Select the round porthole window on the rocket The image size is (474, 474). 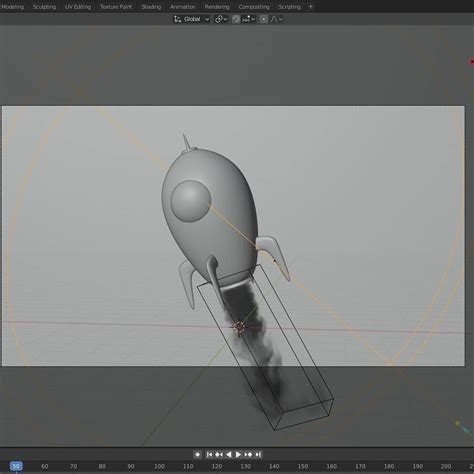(x=191, y=201)
